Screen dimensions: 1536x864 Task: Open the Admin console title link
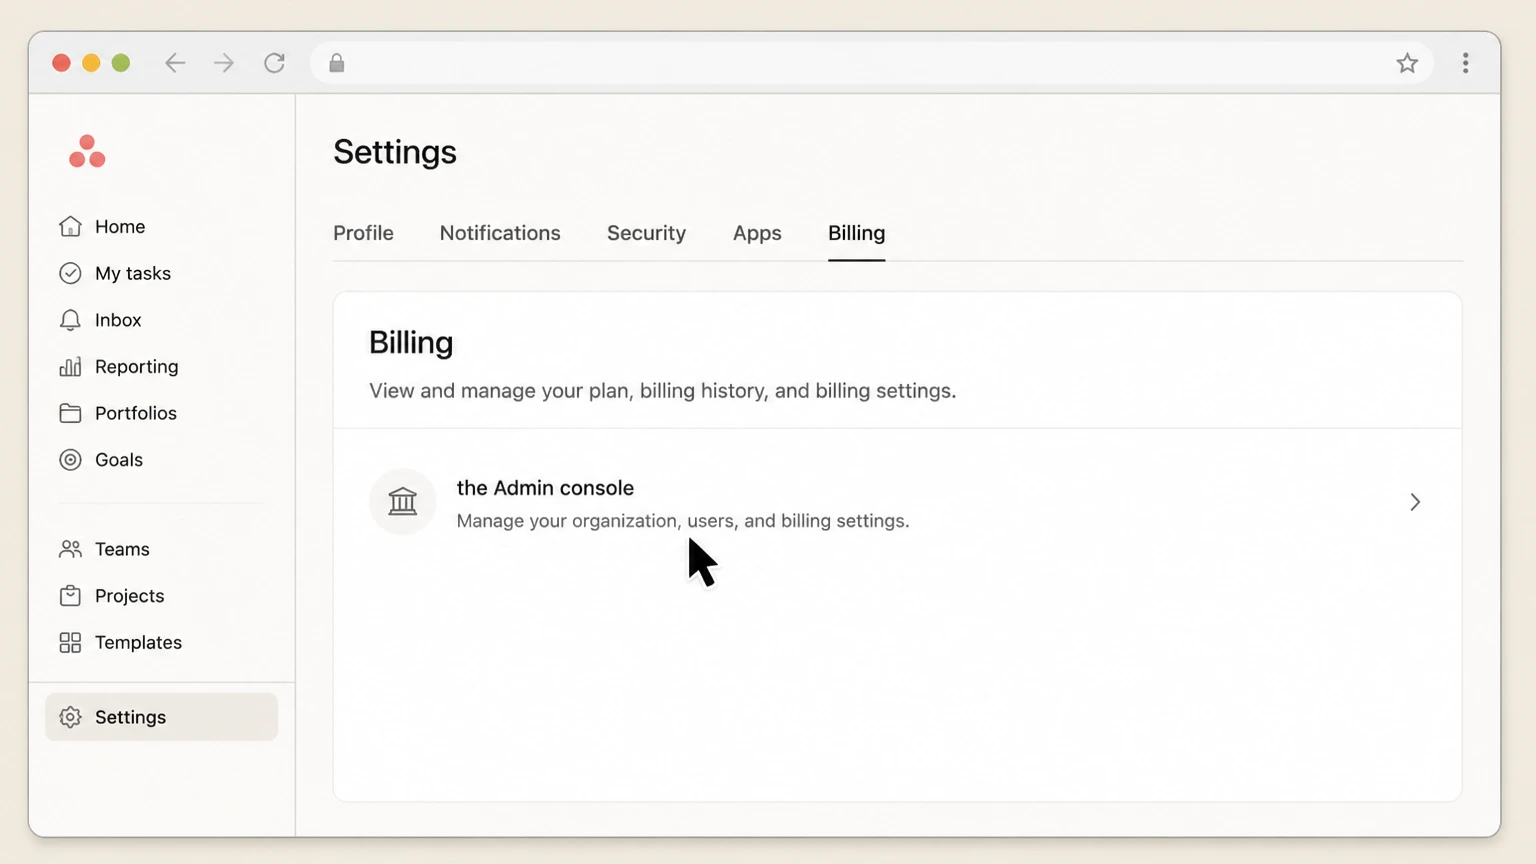coord(545,488)
